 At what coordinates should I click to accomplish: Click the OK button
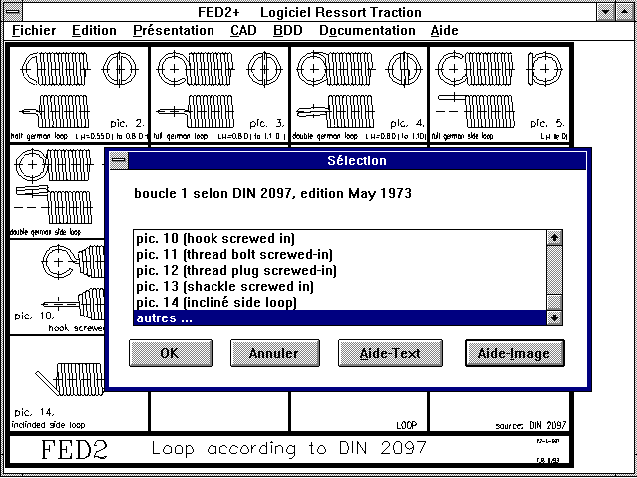(169, 353)
